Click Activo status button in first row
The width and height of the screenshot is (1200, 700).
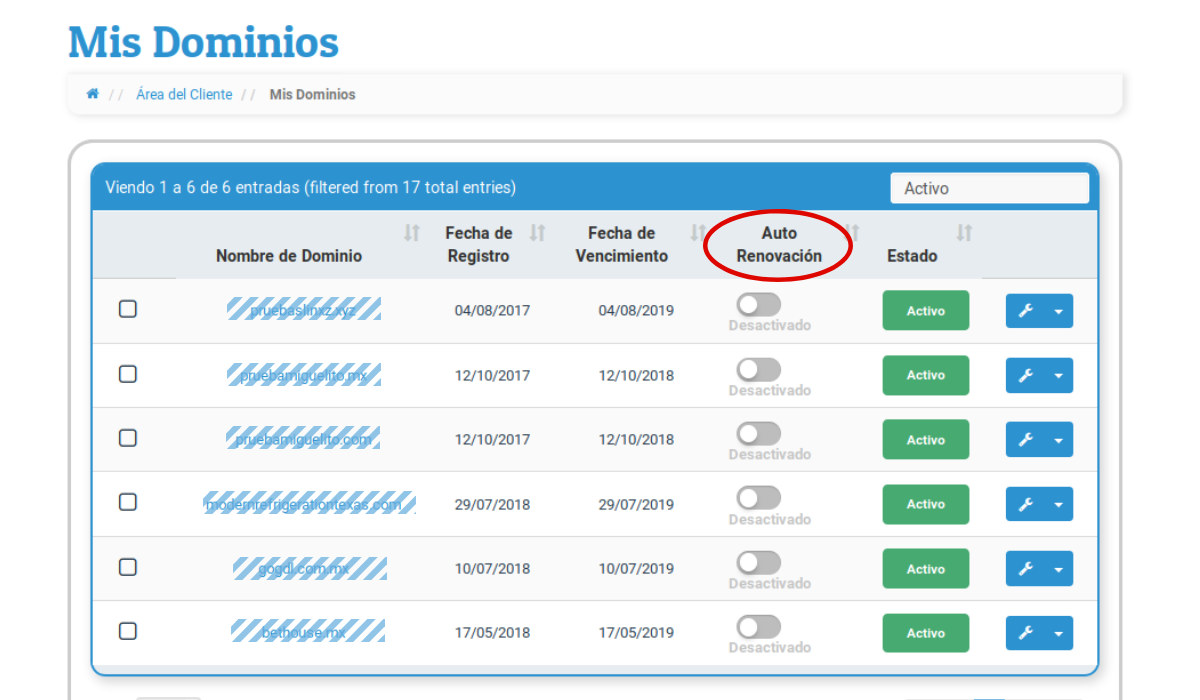(925, 311)
